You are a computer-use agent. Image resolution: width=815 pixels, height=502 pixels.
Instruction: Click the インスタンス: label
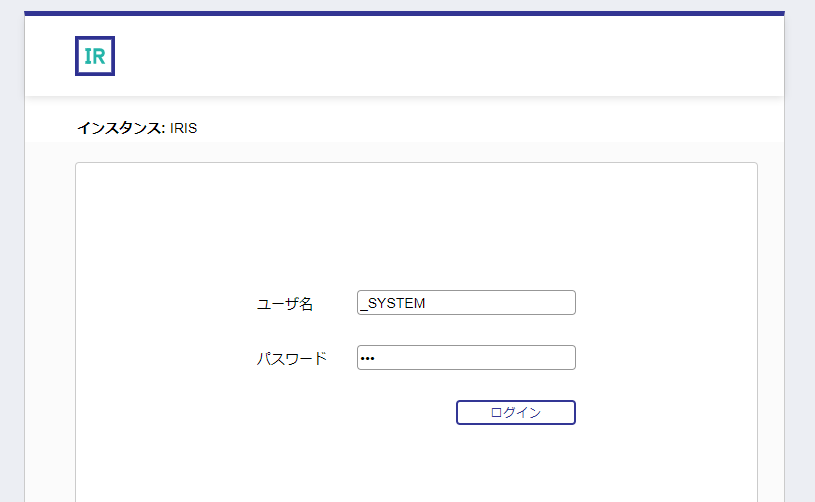[121, 128]
